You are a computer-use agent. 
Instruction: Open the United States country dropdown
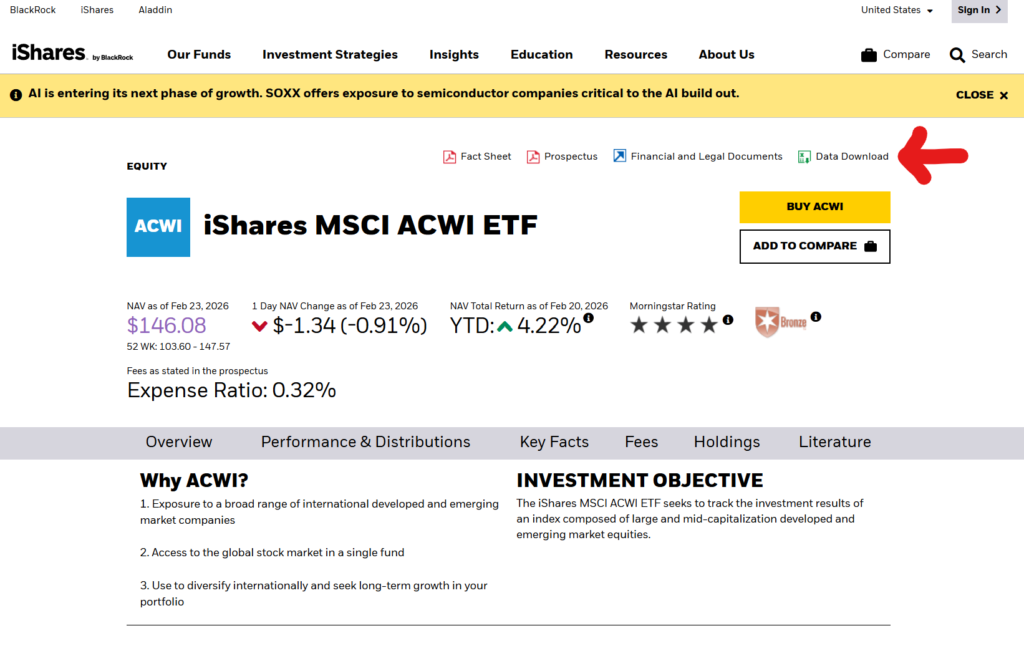pos(896,10)
